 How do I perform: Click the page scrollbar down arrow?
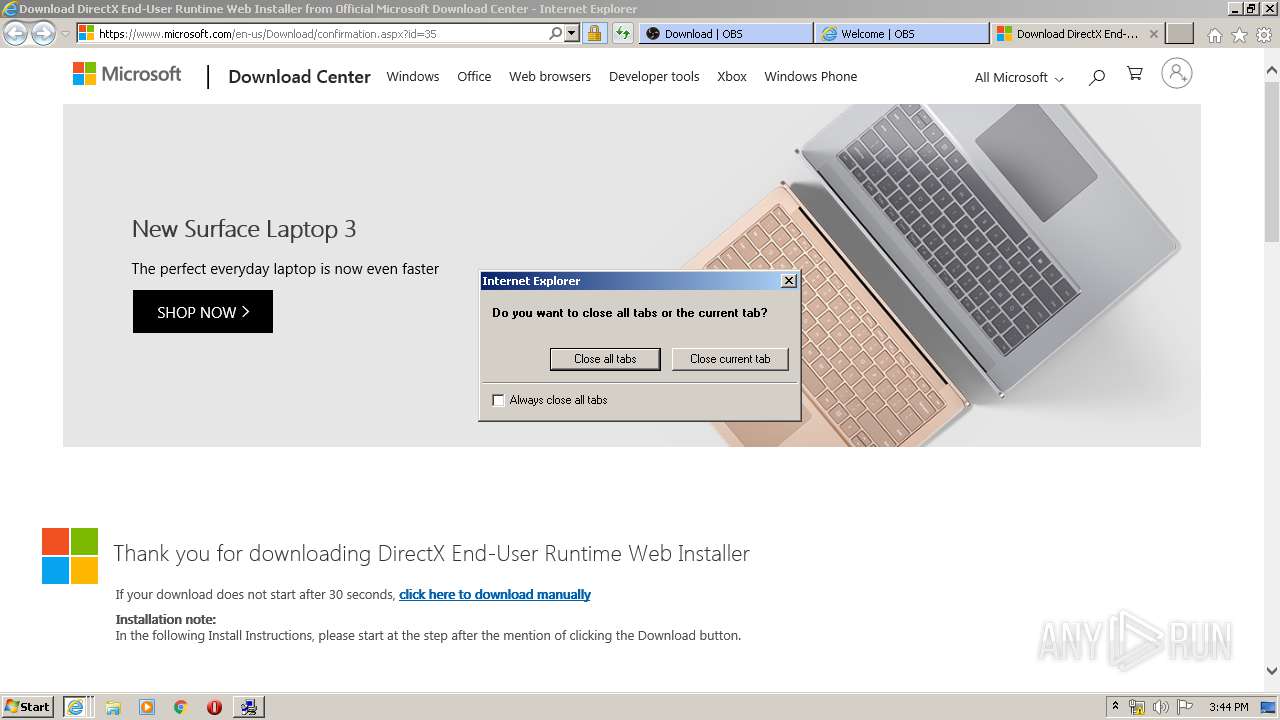pos(1272,671)
